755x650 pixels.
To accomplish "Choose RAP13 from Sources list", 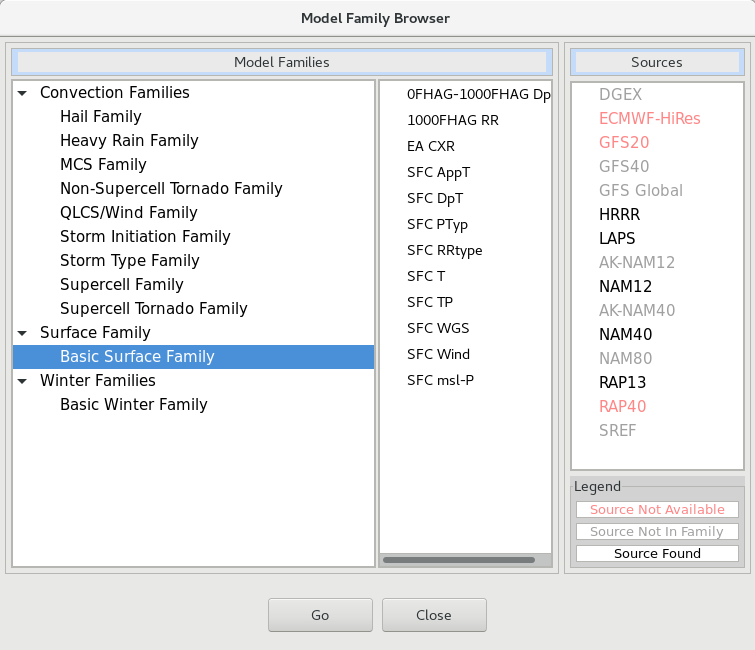I will (622, 382).
